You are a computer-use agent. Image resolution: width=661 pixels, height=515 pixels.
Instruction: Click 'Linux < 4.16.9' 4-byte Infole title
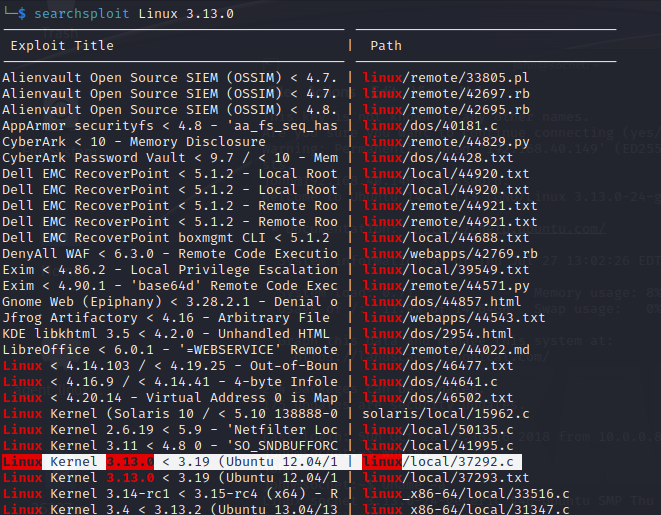[170, 382]
